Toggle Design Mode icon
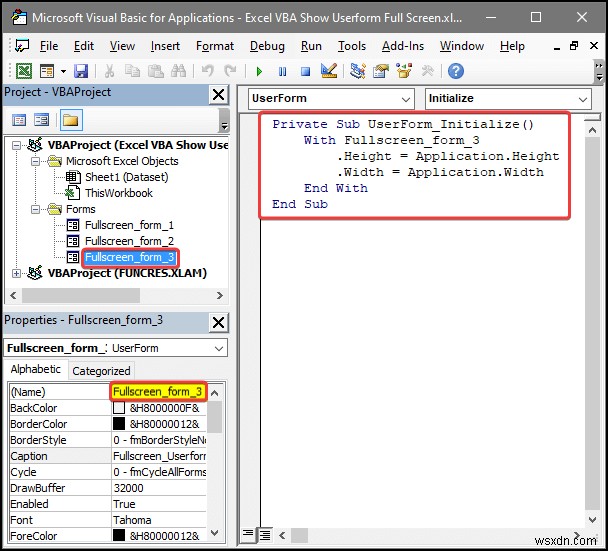The height and width of the screenshot is (551, 608). [x=329, y=71]
